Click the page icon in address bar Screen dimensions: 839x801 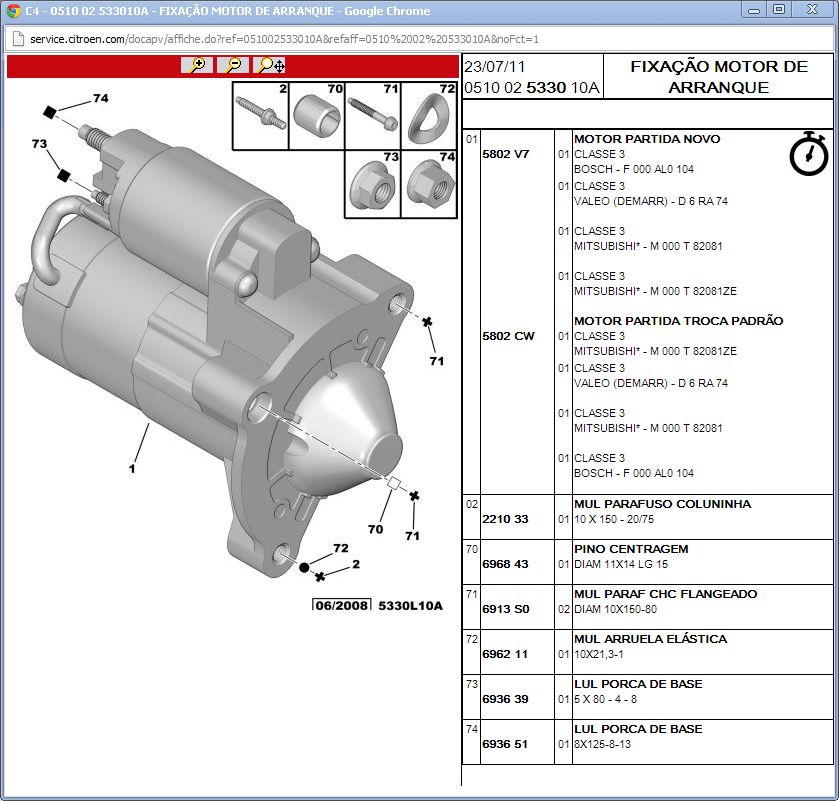click(18, 39)
